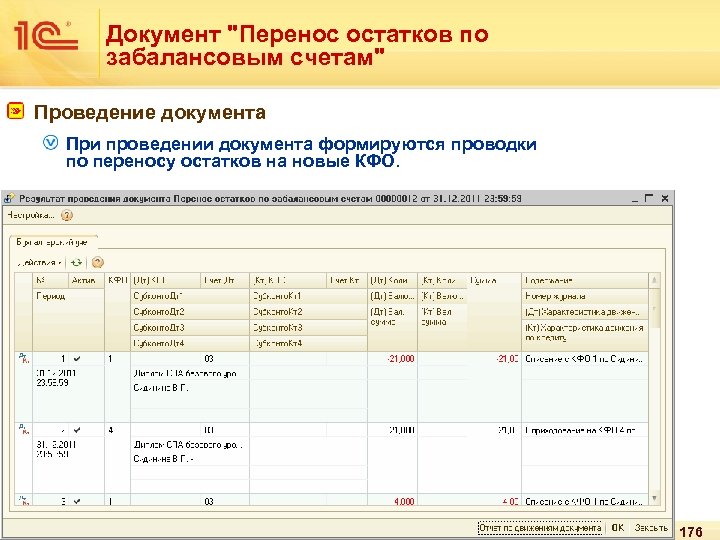Click the СубконтоДт1 header cell
This screenshot has width=720, height=540.
[190, 296]
